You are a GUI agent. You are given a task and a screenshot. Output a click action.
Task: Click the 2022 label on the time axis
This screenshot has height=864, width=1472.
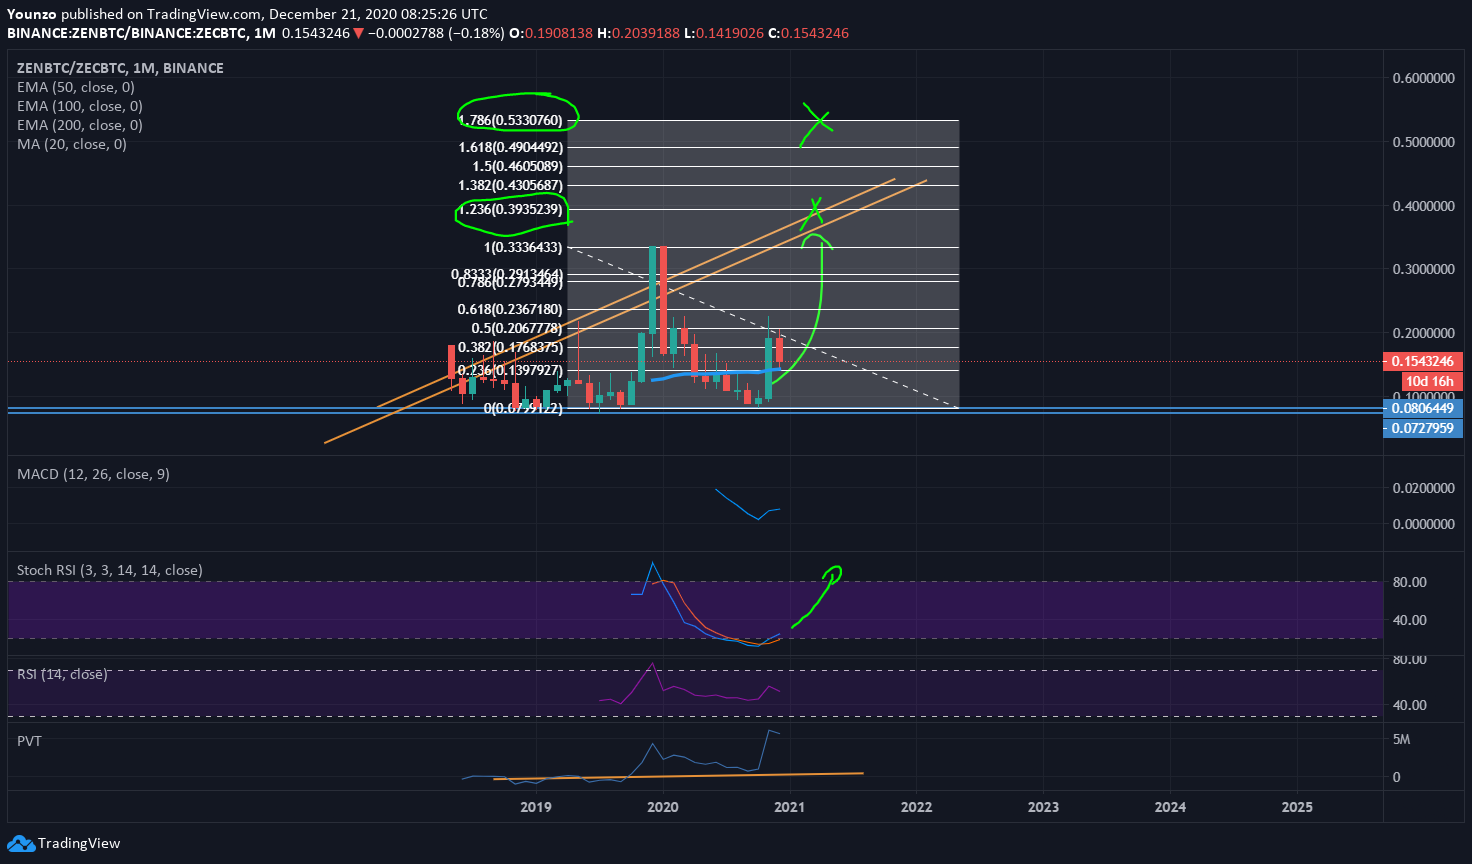pos(917,807)
